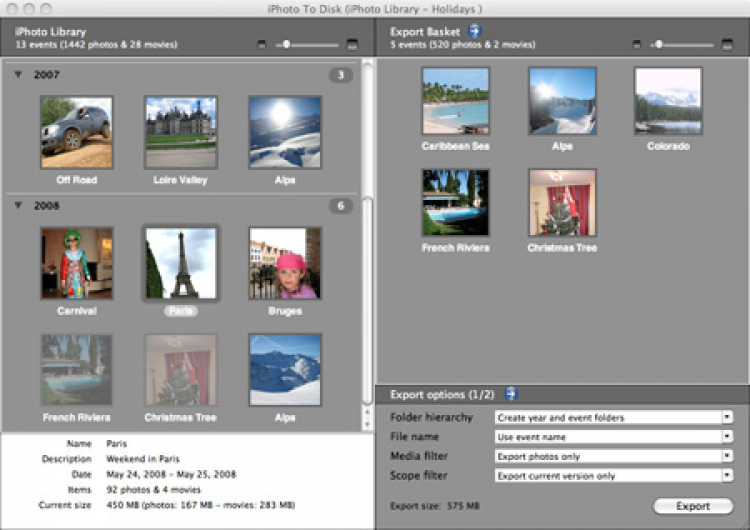Select the Paris event thumbnail
This screenshot has height=530, width=750.
click(x=181, y=264)
